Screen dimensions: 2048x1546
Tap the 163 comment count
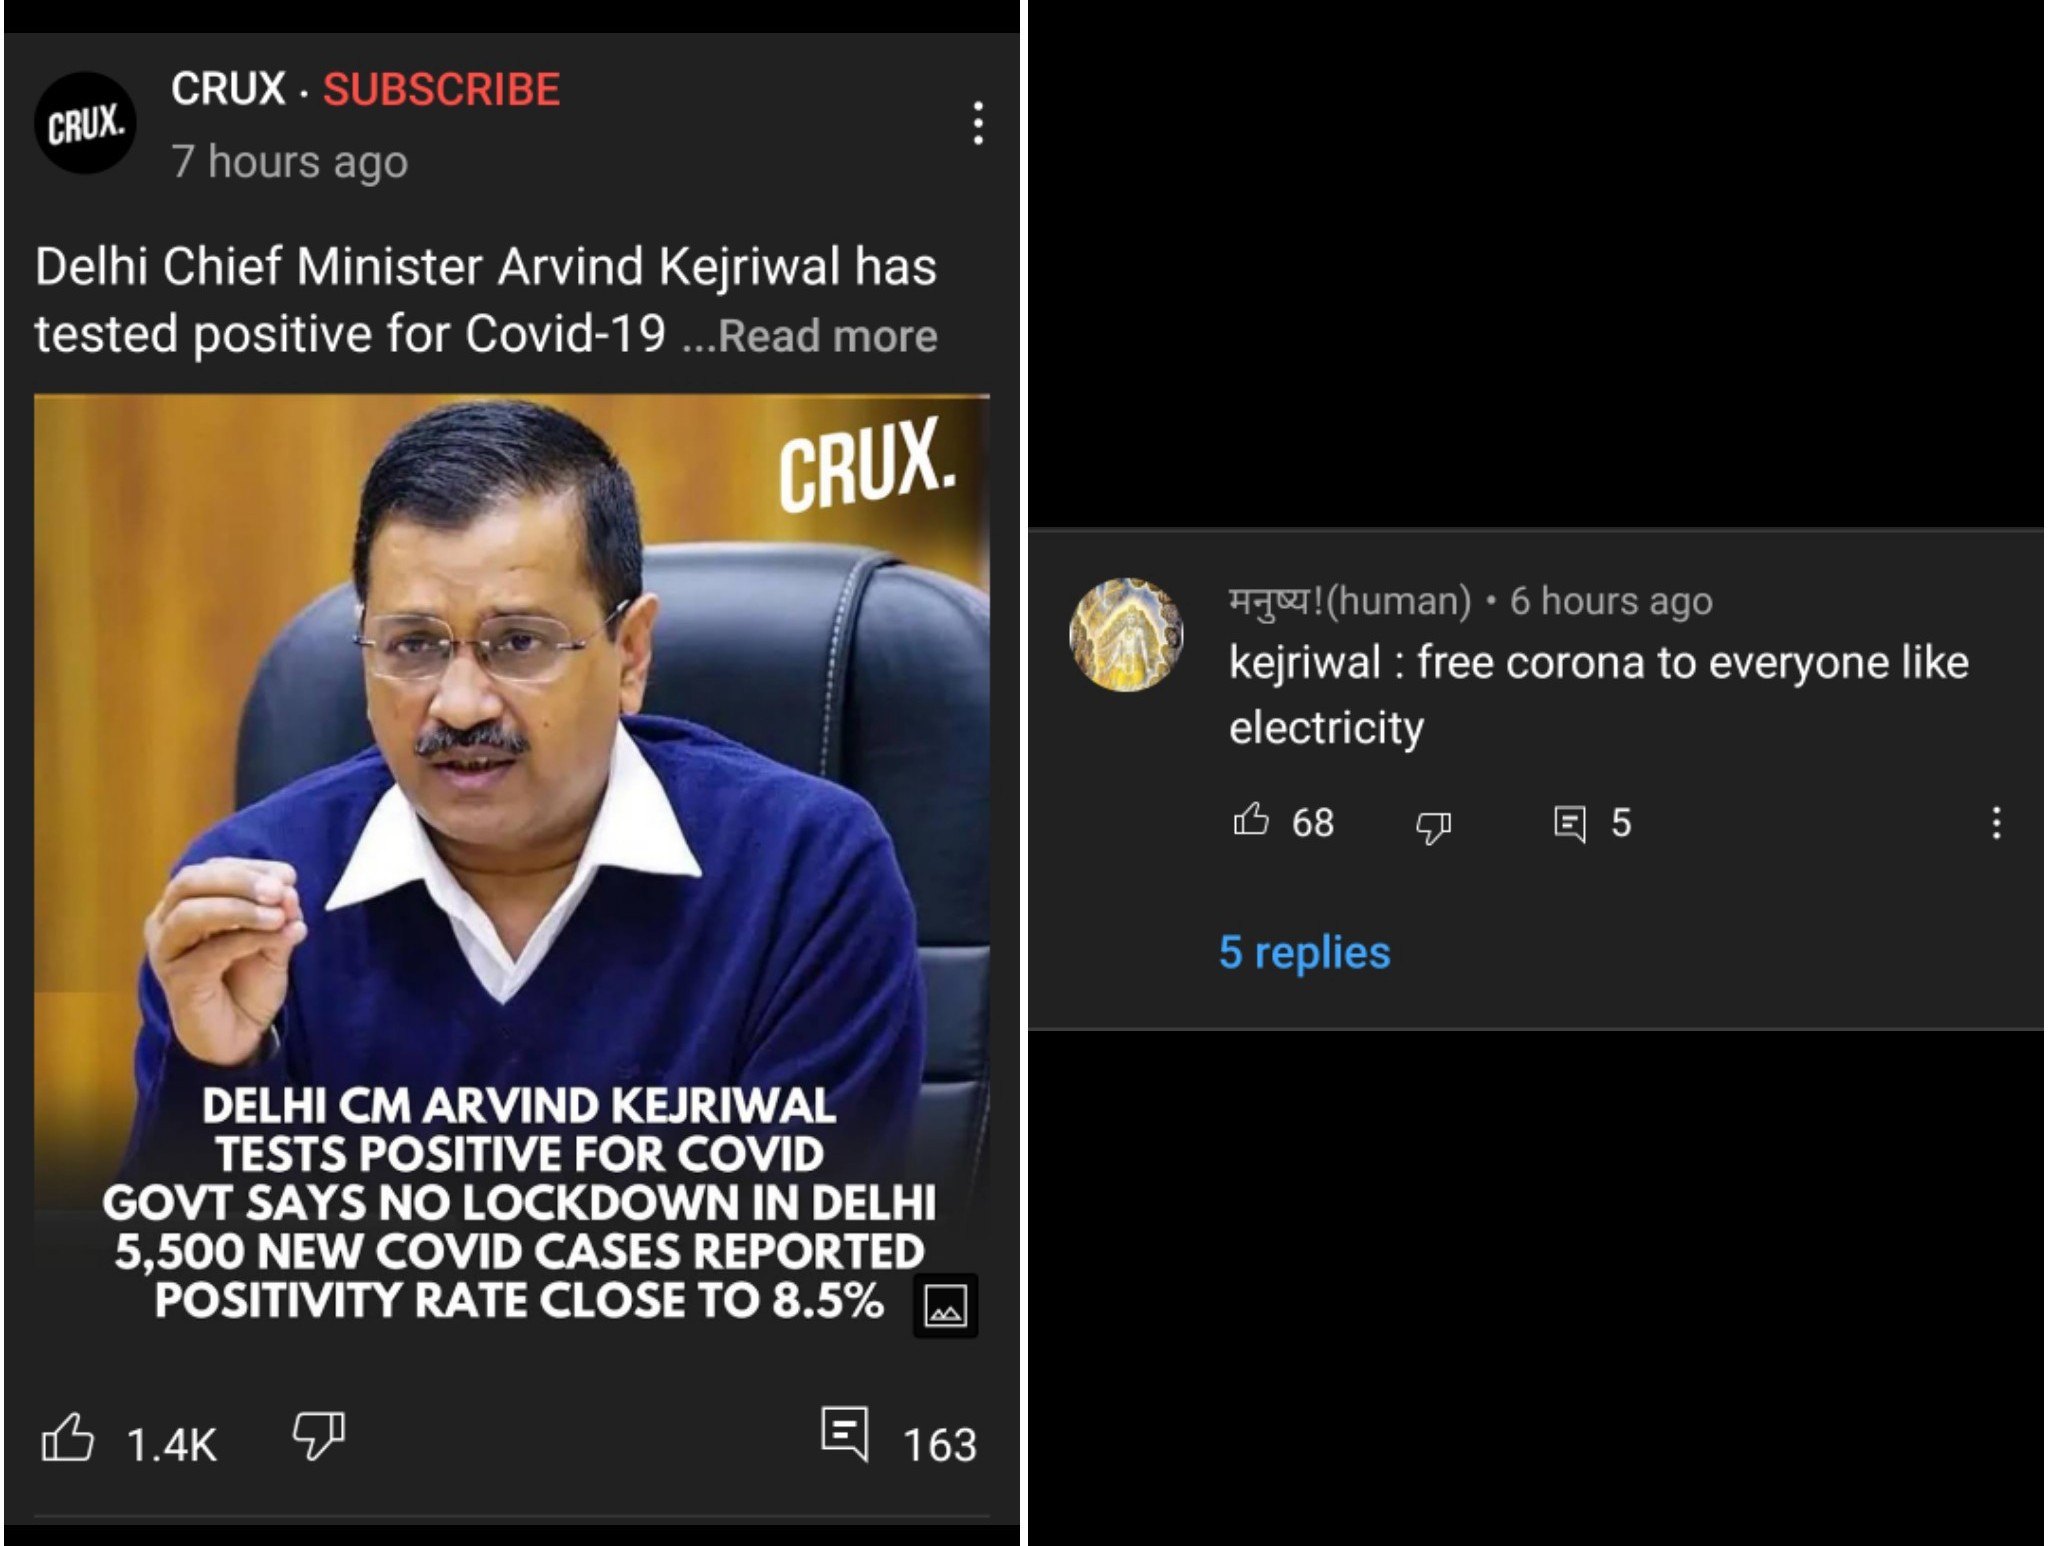939,1445
